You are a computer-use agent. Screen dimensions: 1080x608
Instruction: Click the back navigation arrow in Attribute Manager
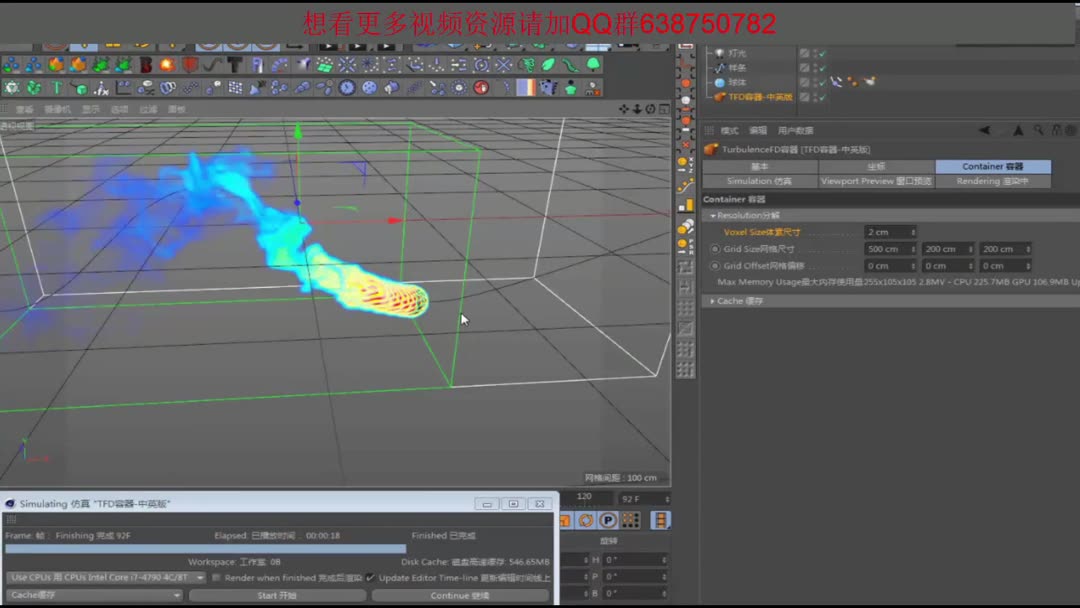983,129
